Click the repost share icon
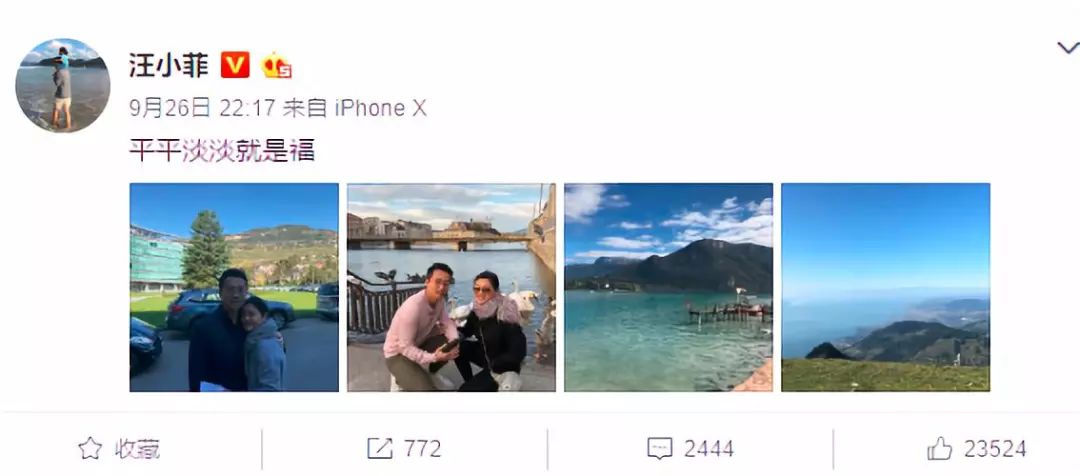The width and height of the screenshot is (1080, 476). [380, 449]
